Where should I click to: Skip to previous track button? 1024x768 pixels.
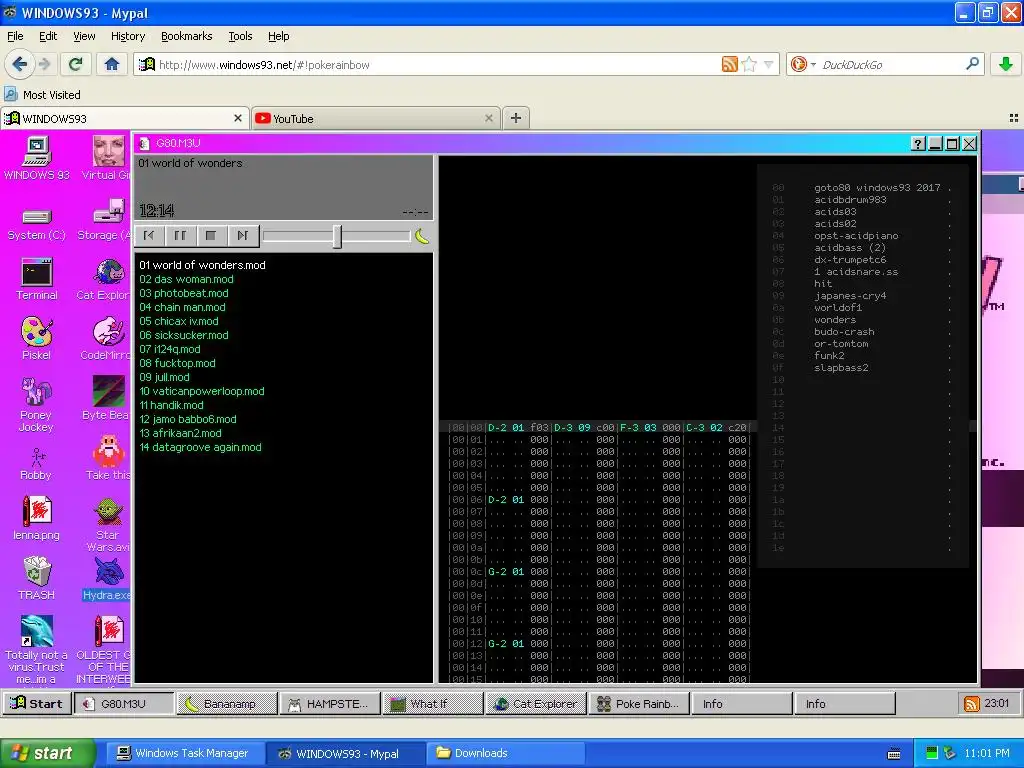[x=149, y=236]
